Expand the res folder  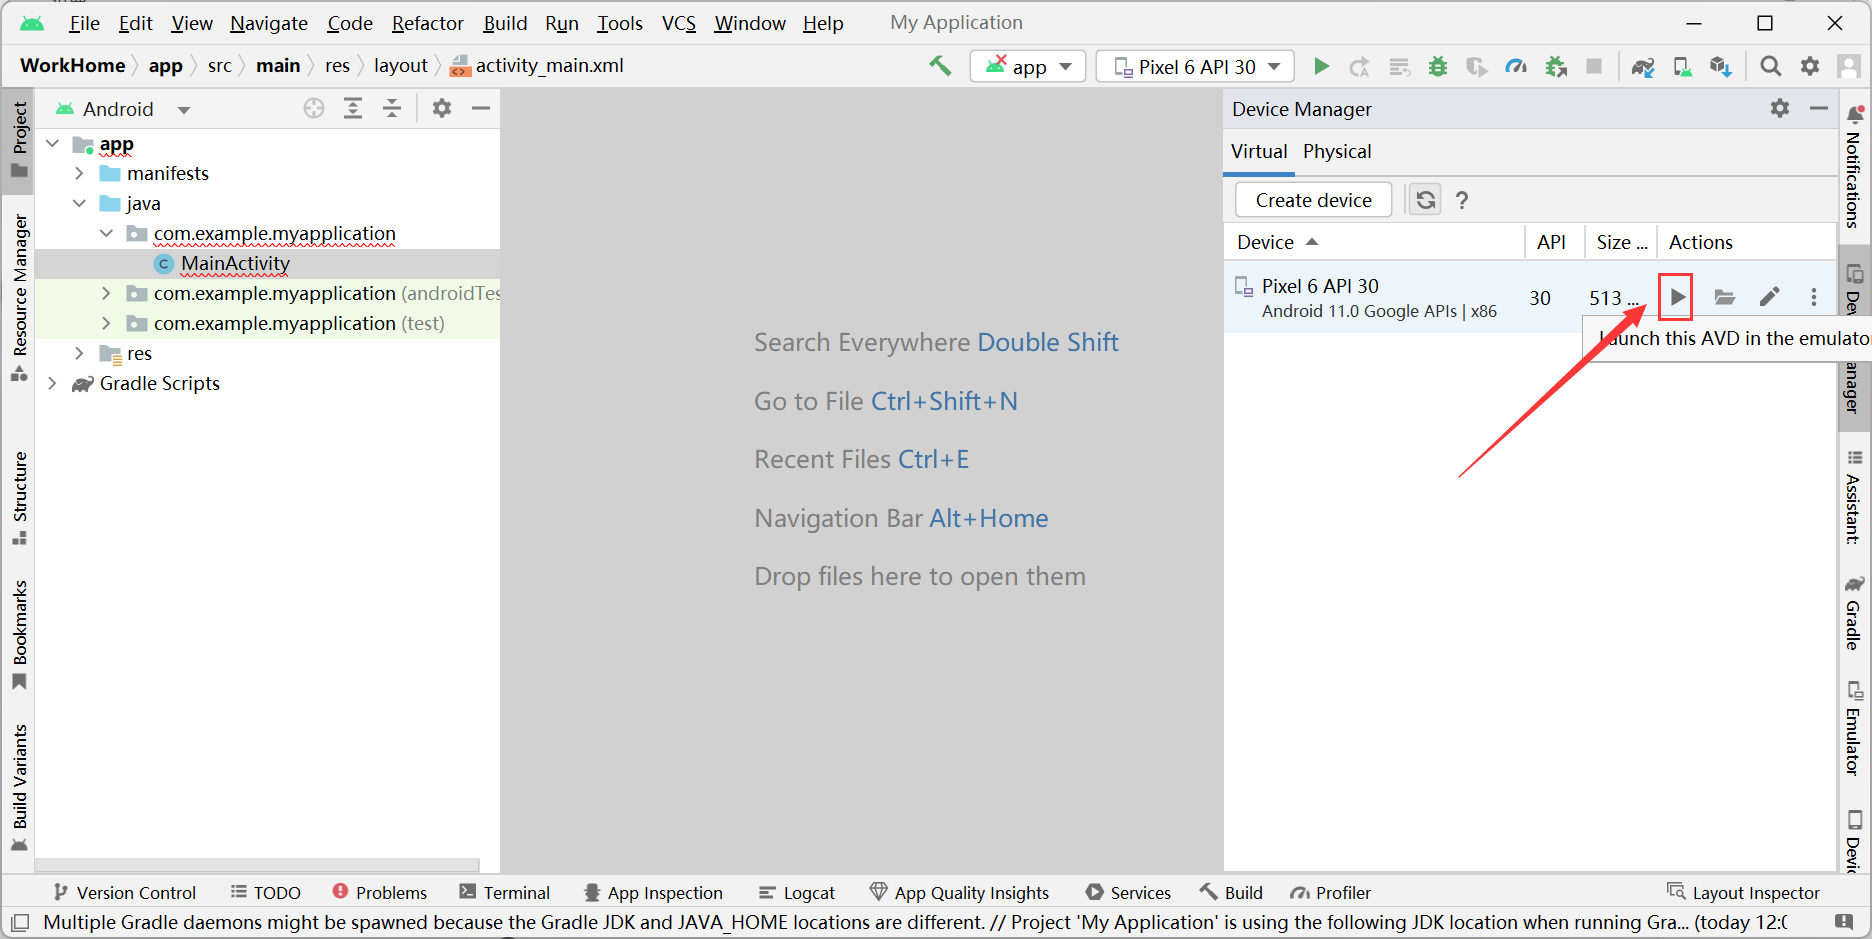coord(79,354)
